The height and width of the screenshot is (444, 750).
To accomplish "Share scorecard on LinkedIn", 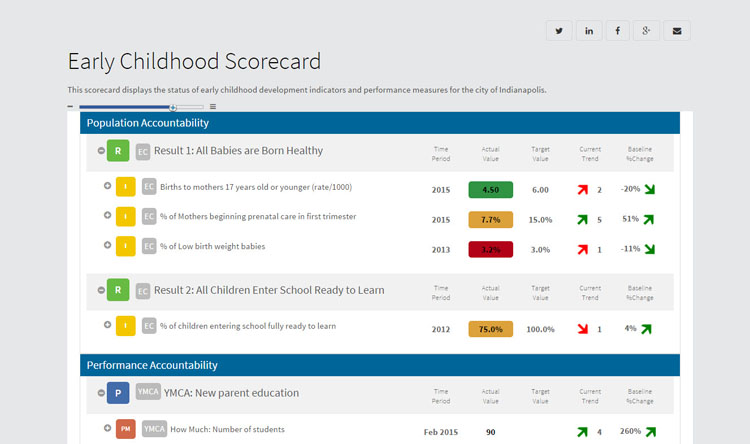I will (589, 31).
